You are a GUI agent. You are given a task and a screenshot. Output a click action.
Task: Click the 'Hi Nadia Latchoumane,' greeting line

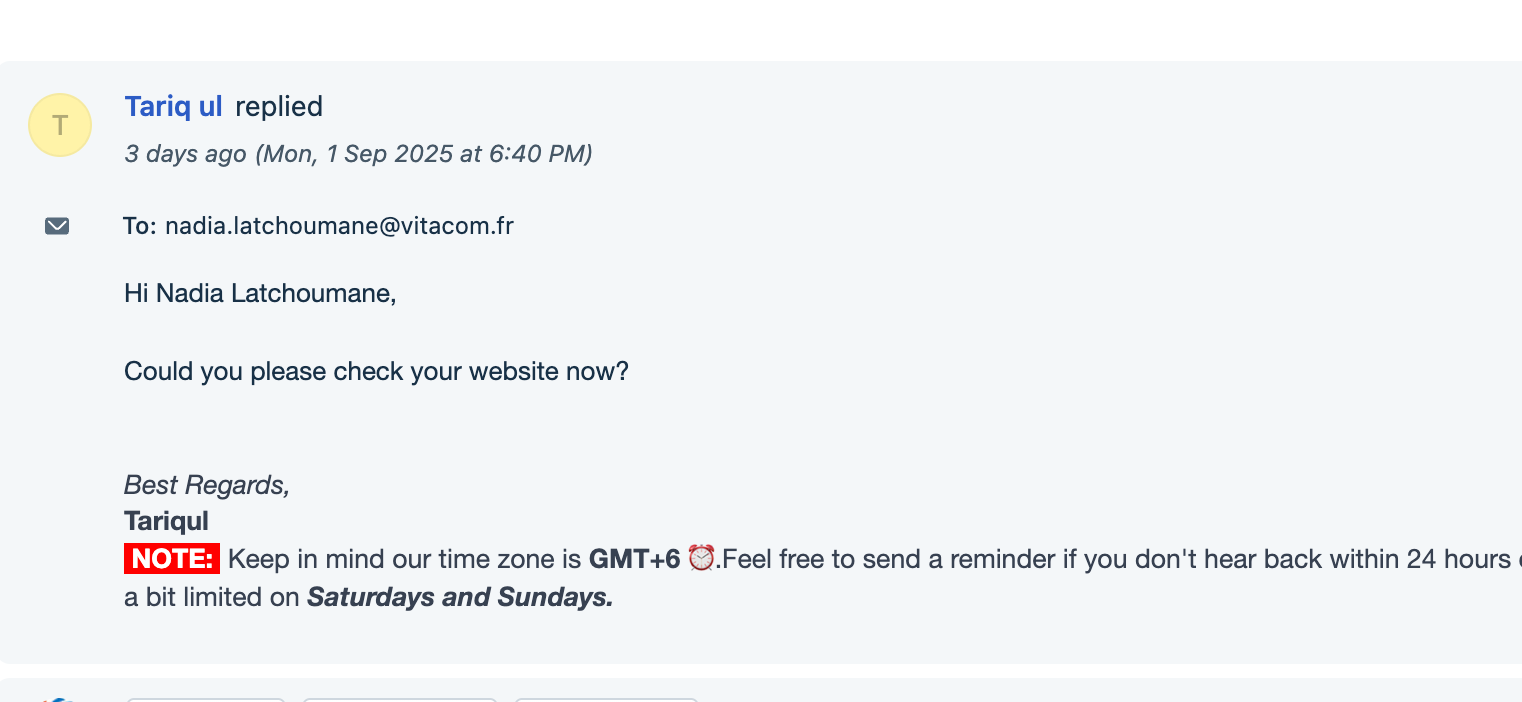pos(260,293)
